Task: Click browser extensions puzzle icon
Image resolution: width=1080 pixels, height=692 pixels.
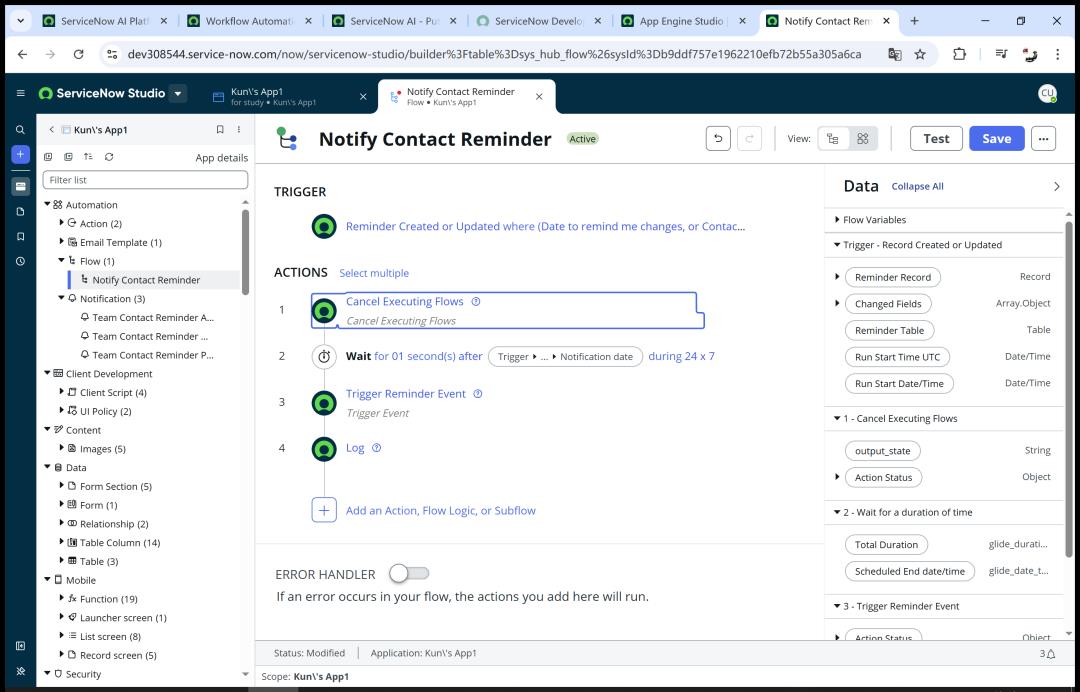Action: [x=959, y=54]
